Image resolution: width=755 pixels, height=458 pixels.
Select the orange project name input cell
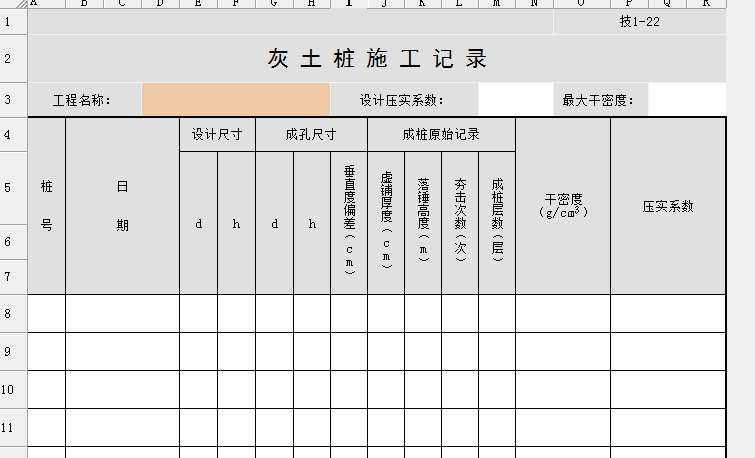(236, 100)
